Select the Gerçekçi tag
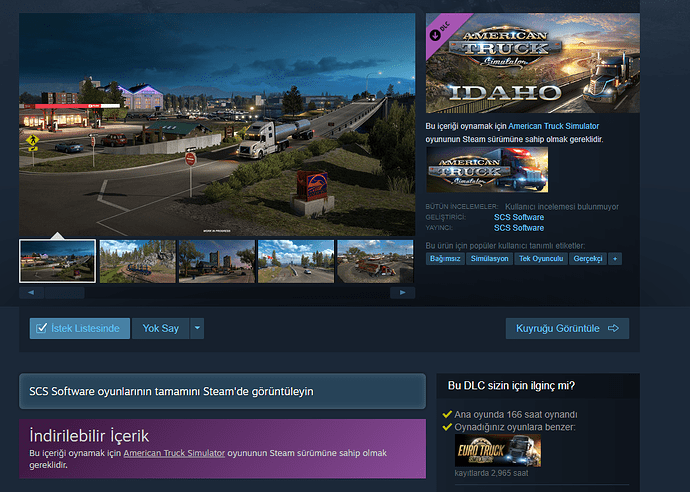This screenshot has height=492, width=690. point(587,259)
